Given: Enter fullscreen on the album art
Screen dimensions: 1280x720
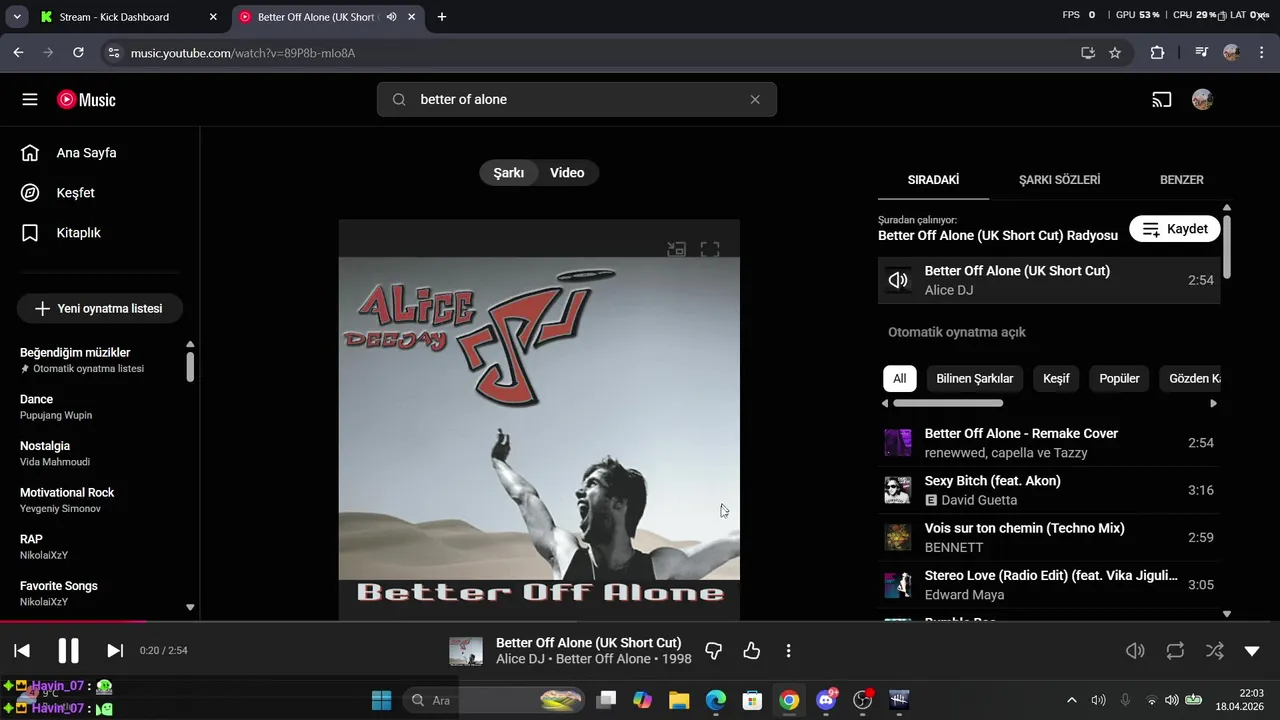Looking at the screenshot, I should pos(710,249).
